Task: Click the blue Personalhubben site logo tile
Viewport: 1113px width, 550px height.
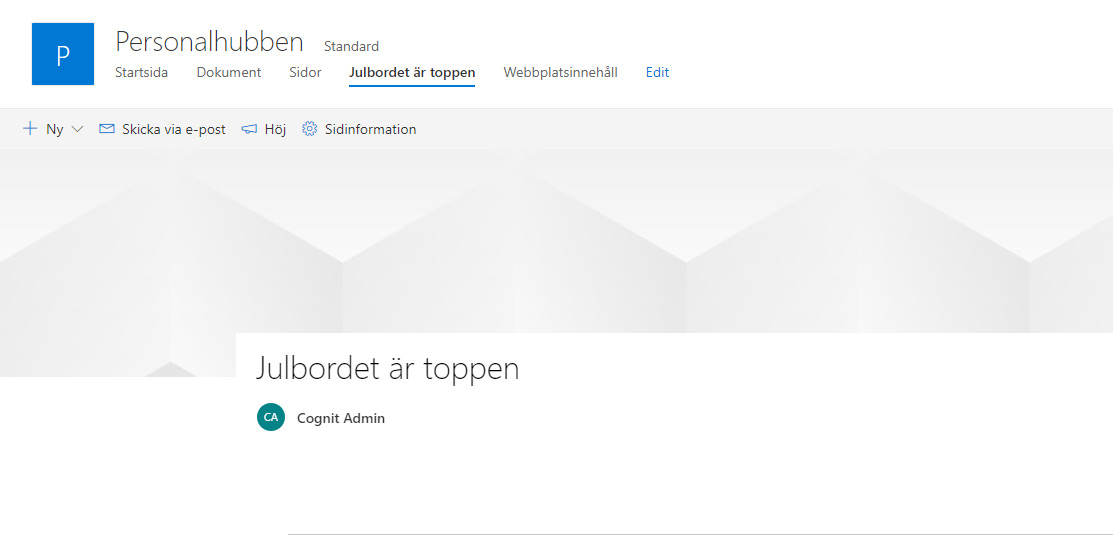Action: [x=62, y=54]
